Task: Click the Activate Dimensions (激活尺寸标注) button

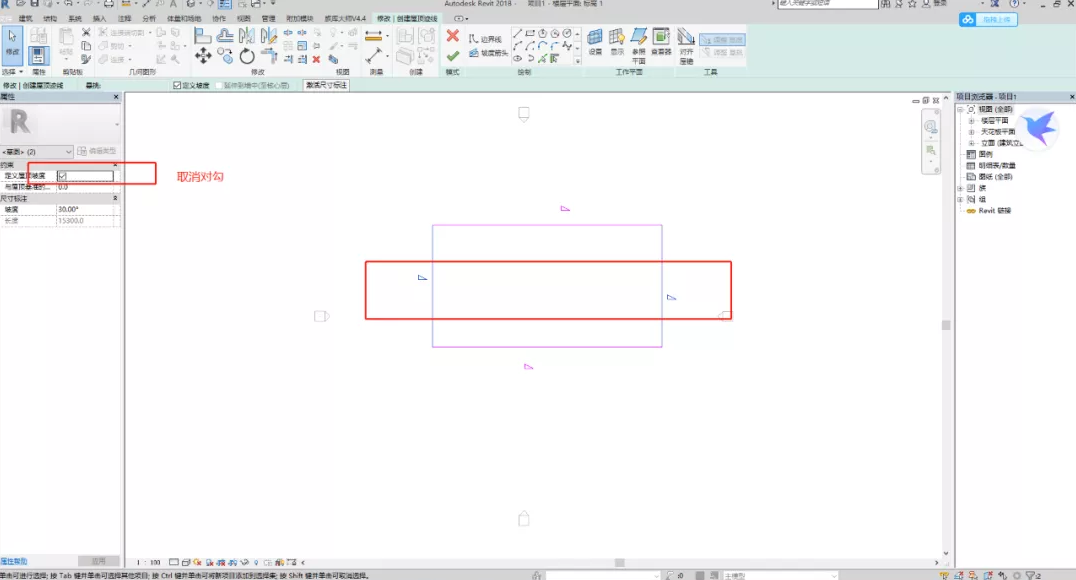Action: 327,85
